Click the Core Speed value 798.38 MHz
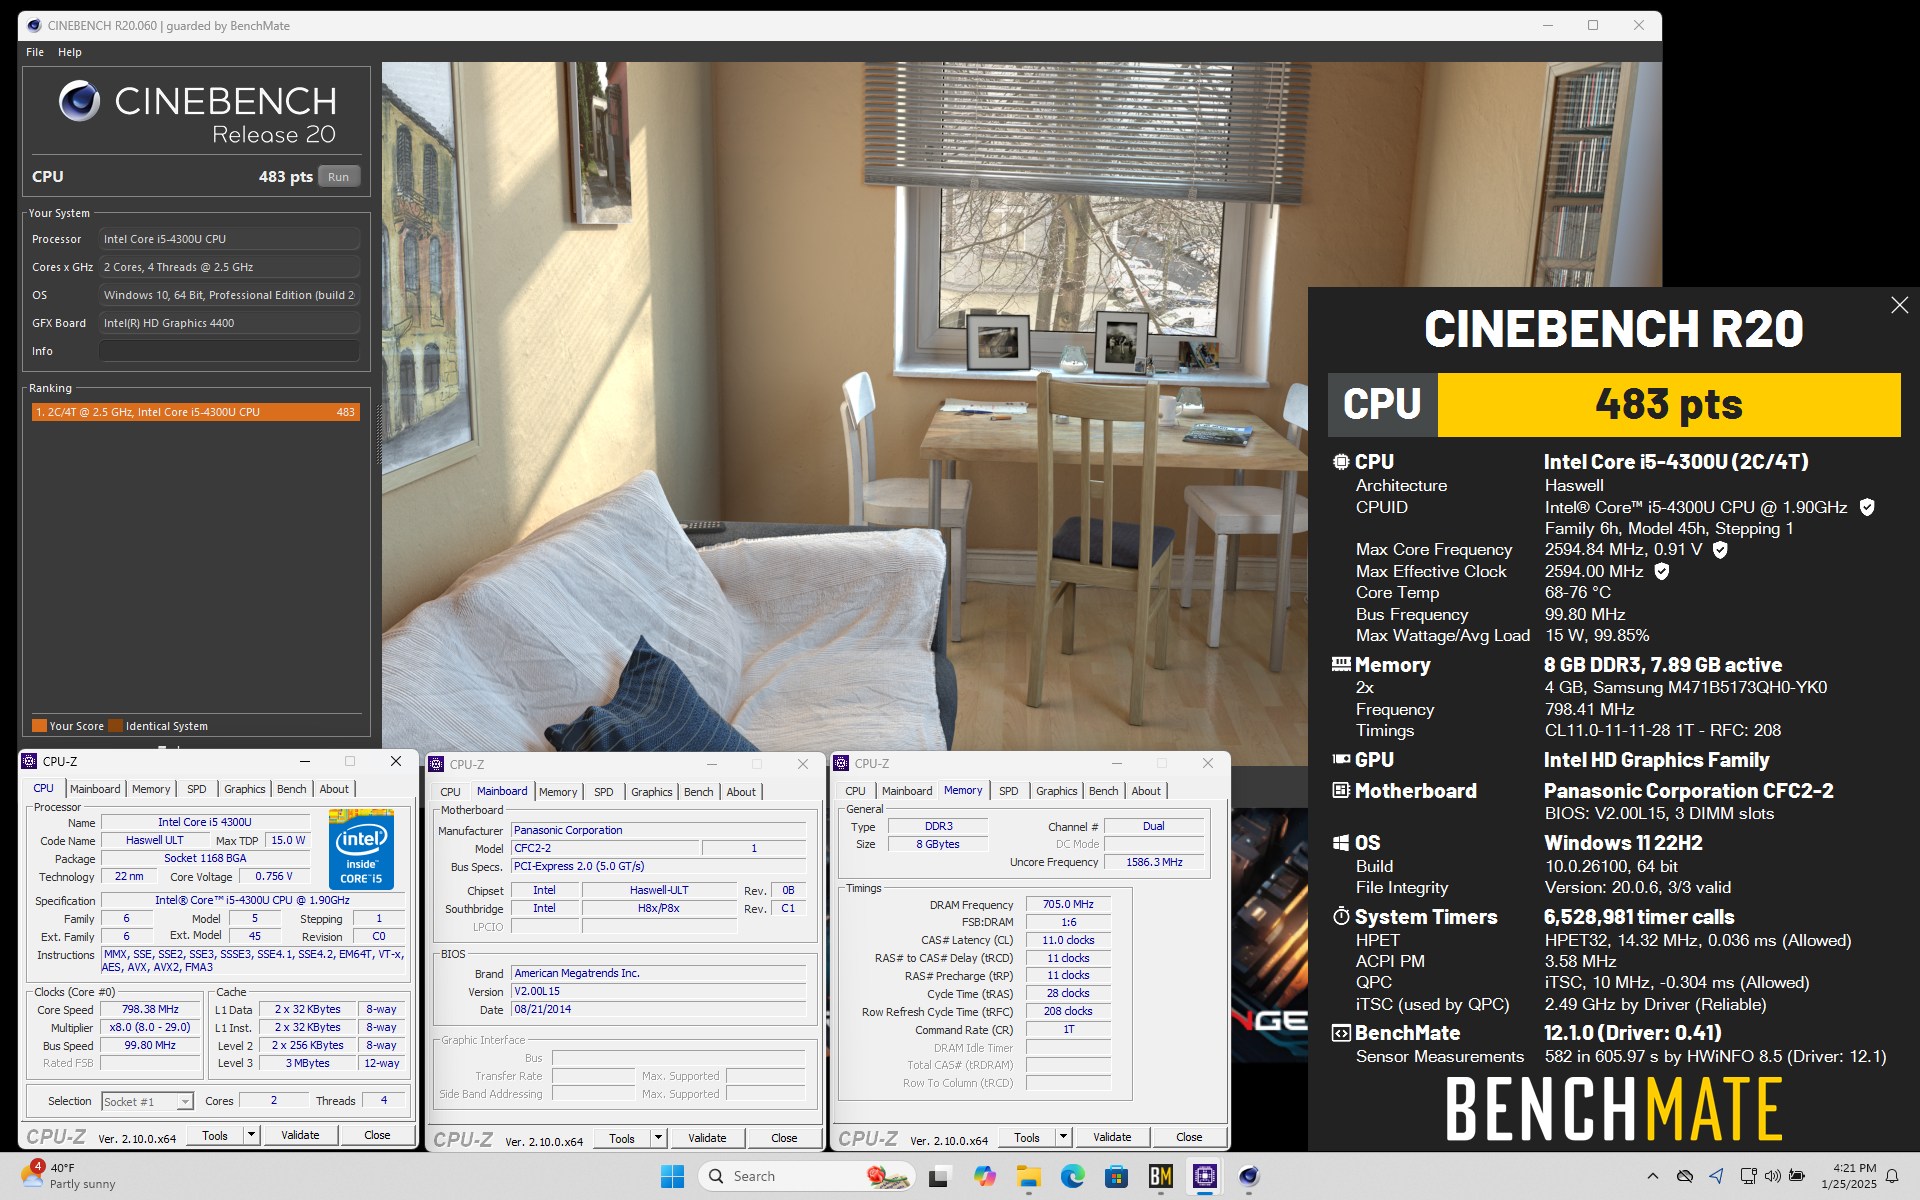 150,1009
